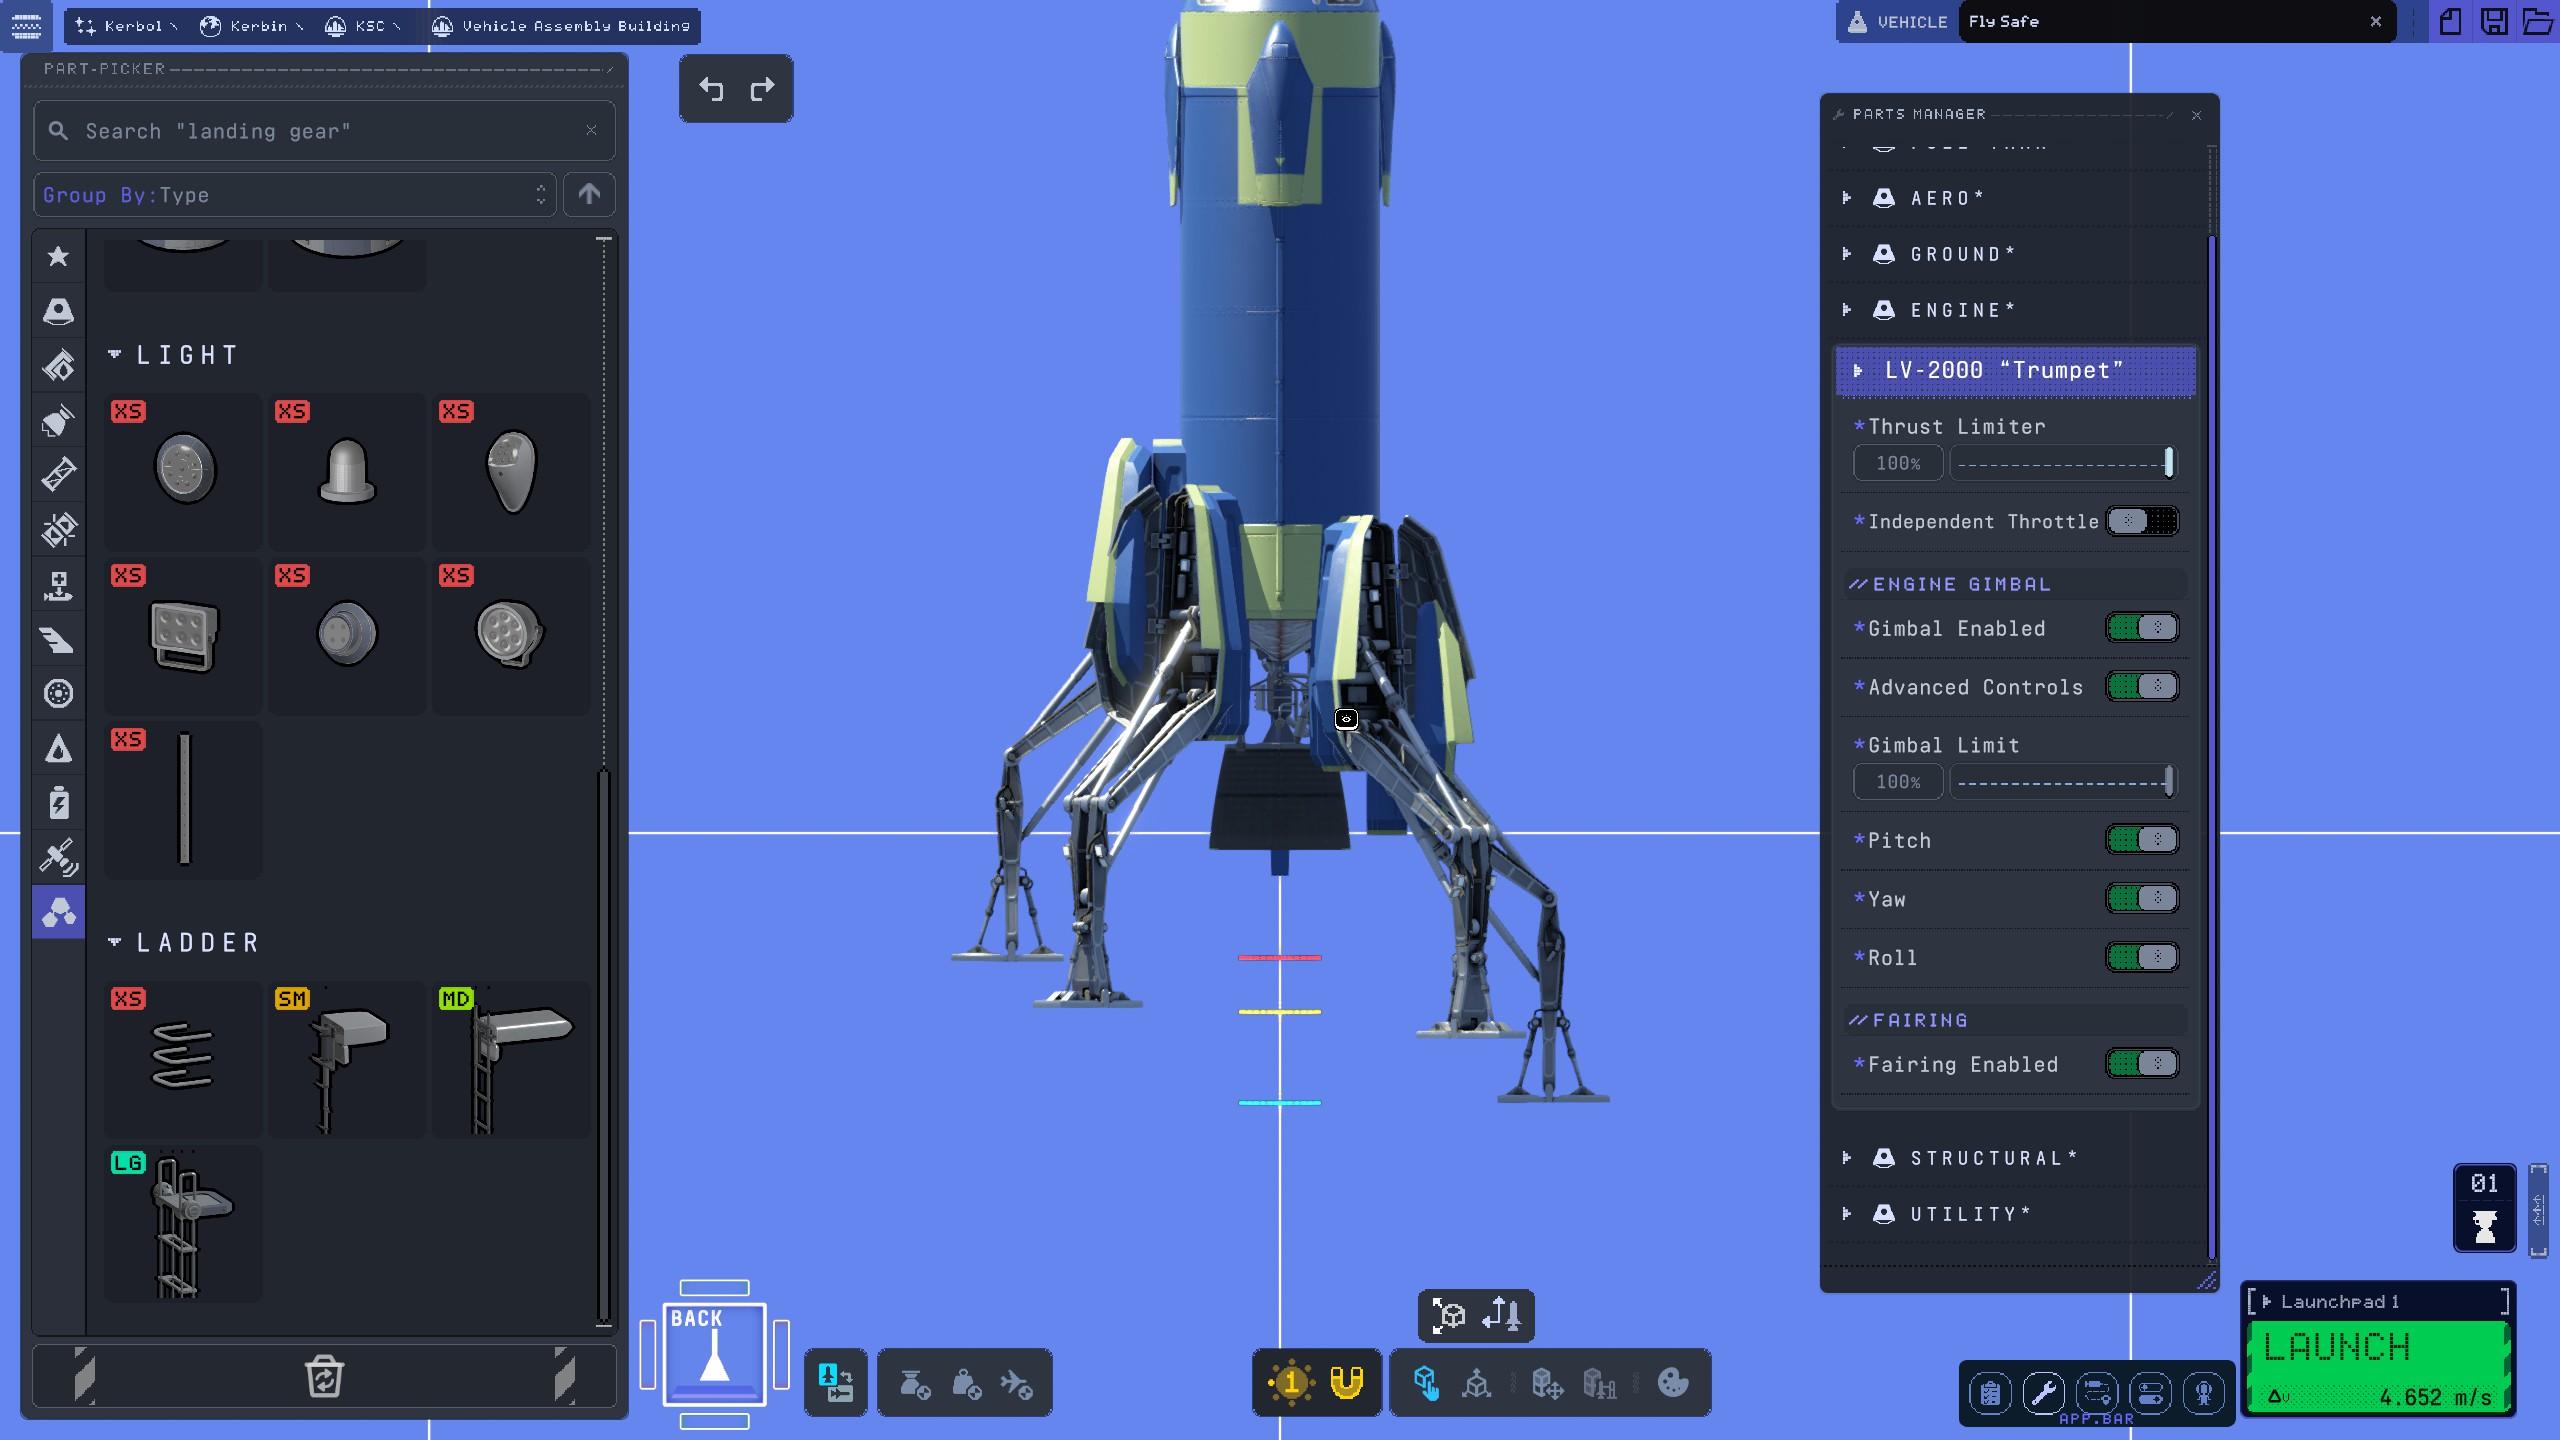This screenshot has height=1440, width=2560.
Task: Select the command pod category icon
Action: click(58, 311)
